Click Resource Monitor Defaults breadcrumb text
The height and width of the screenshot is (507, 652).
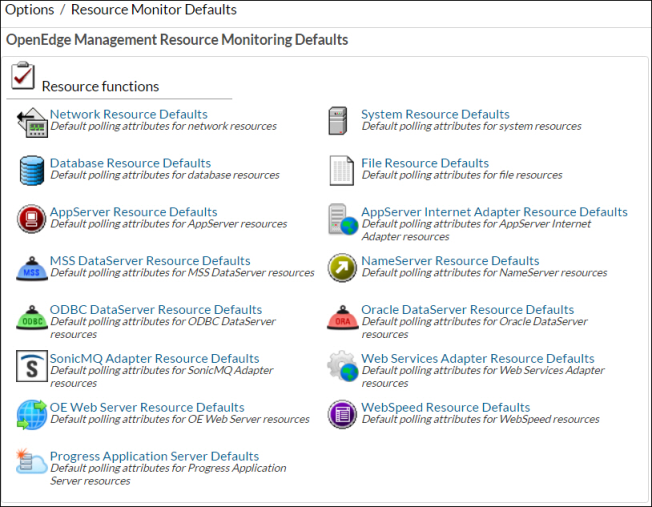(153, 10)
